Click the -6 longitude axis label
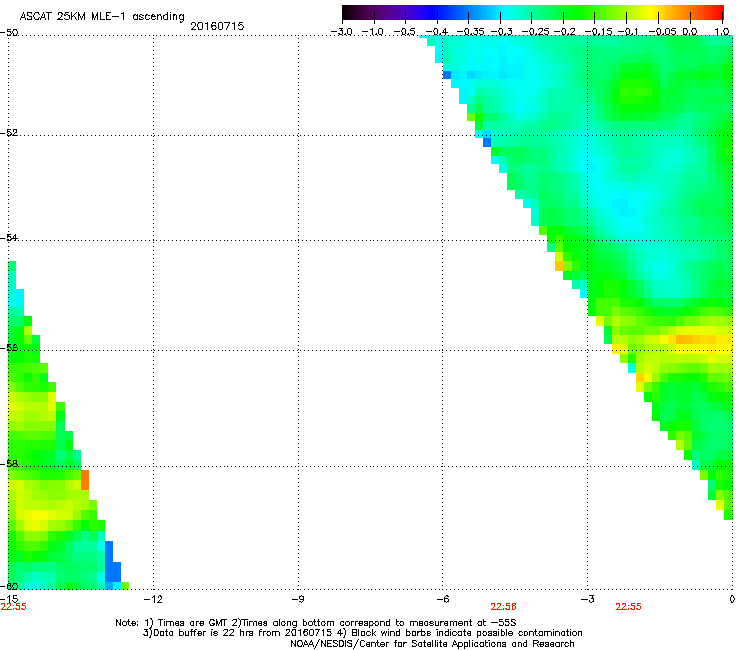This screenshot has height=650, width=740. click(442, 599)
